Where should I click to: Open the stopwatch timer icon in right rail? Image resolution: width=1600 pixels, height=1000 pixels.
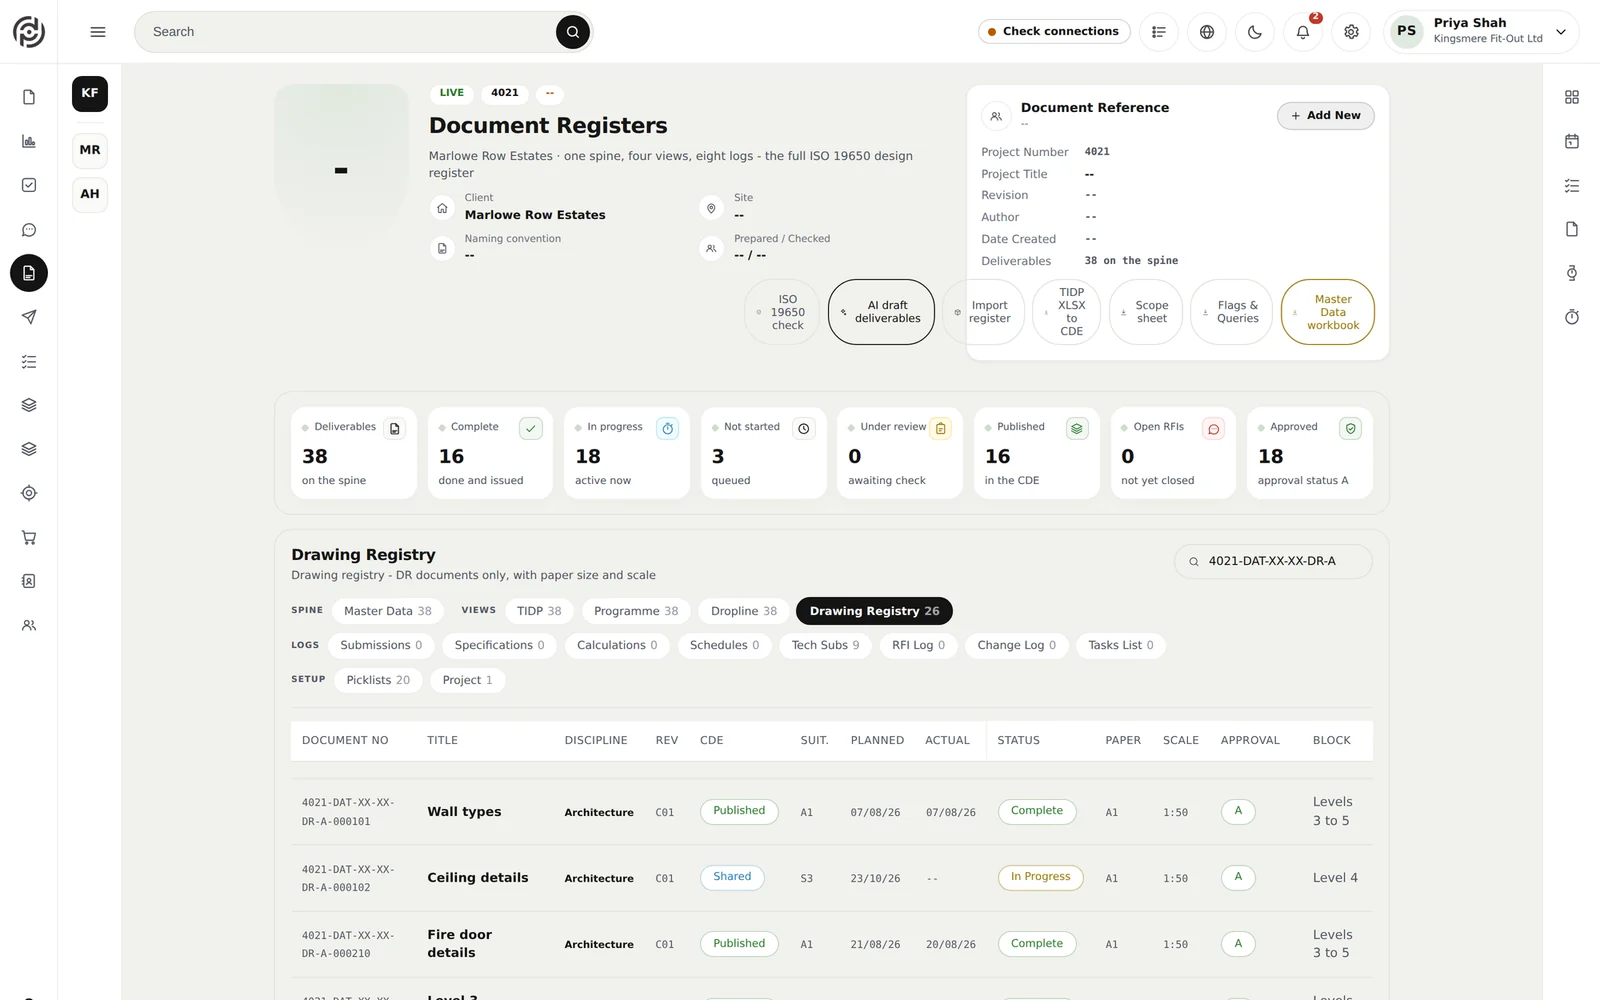[x=1572, y=317]
